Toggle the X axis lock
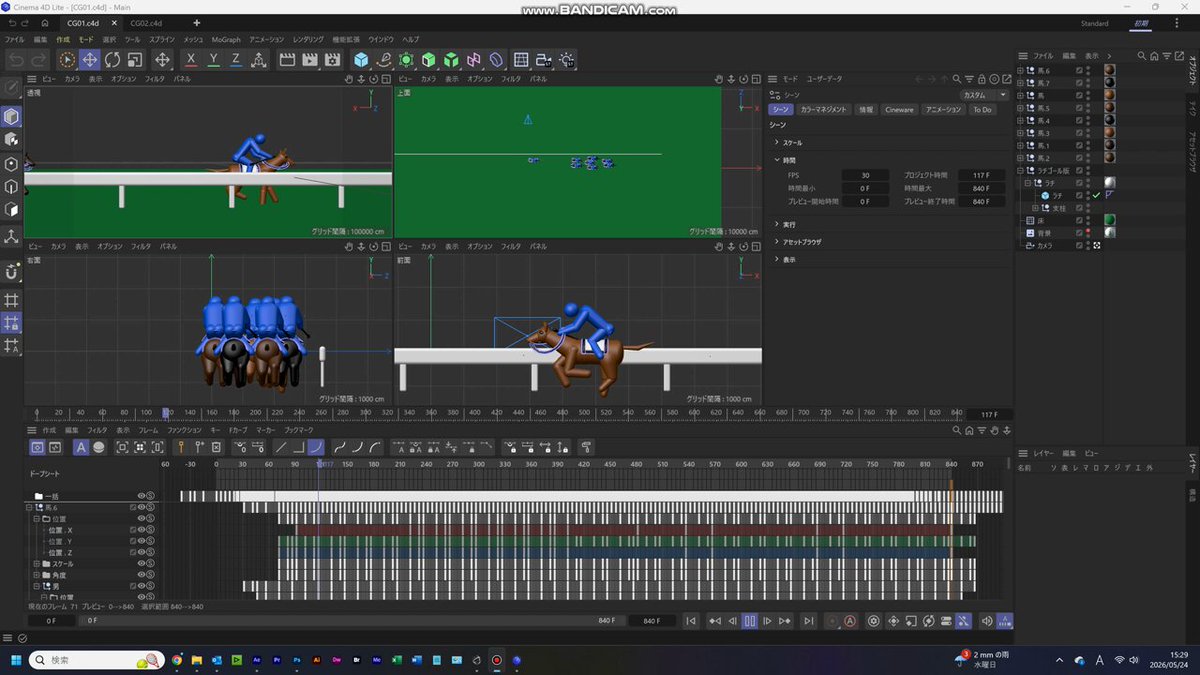Image resolution: width=1200 pixels, height=675 pixels. click(191, 60)
